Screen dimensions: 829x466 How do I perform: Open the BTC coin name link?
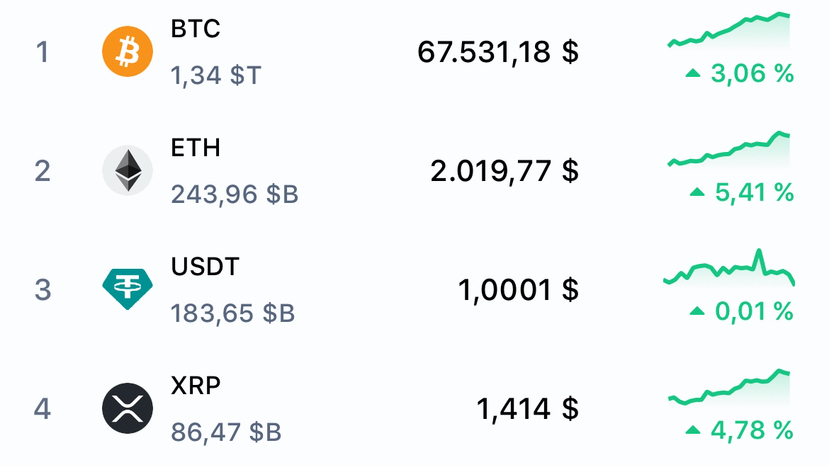[195, 29]
